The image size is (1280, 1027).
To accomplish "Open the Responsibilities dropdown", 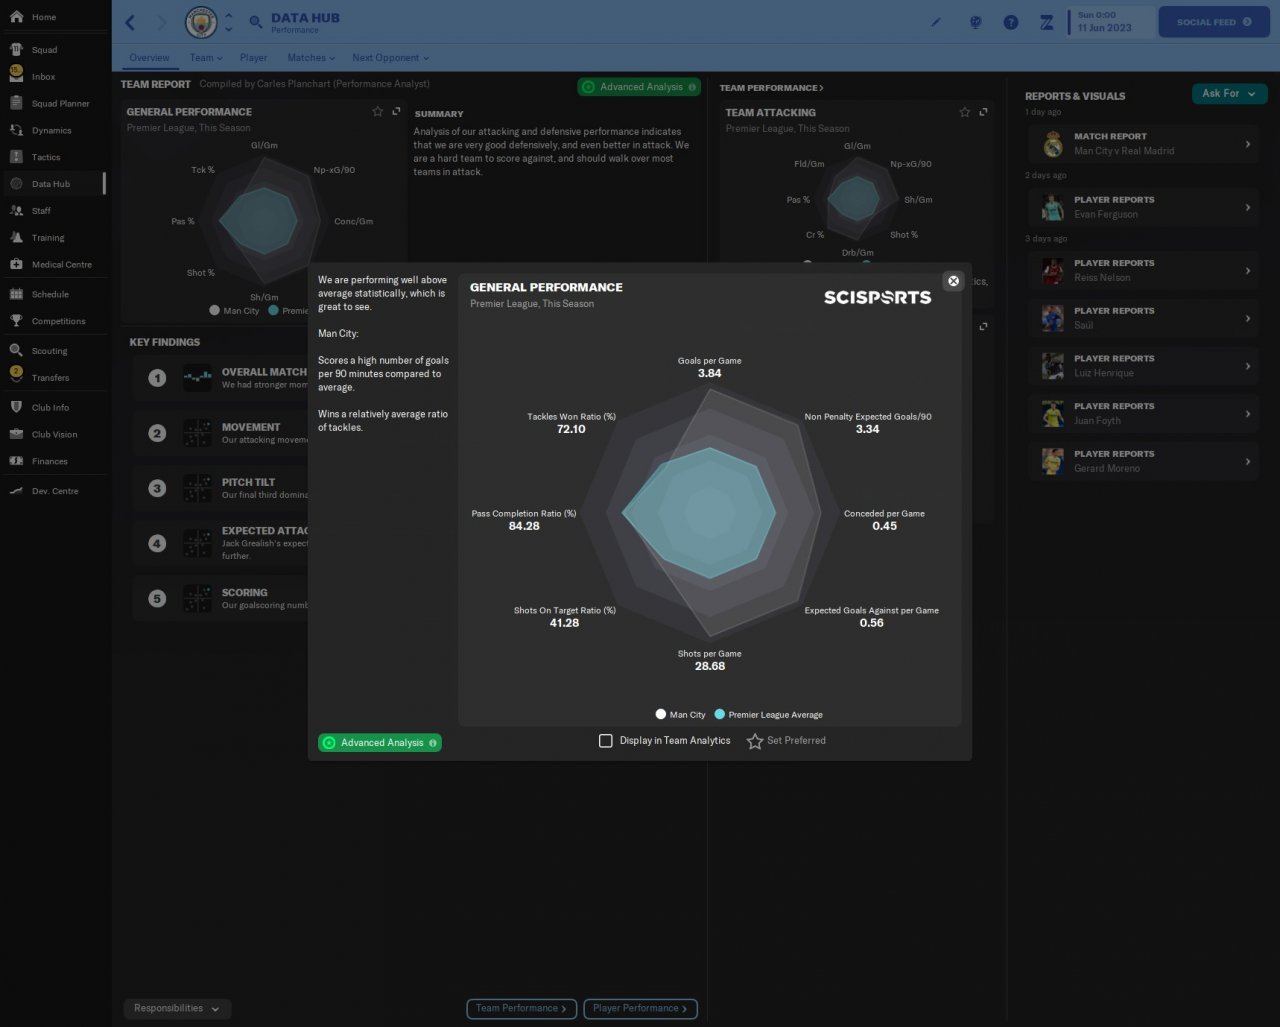I will tap(177, 1008).
